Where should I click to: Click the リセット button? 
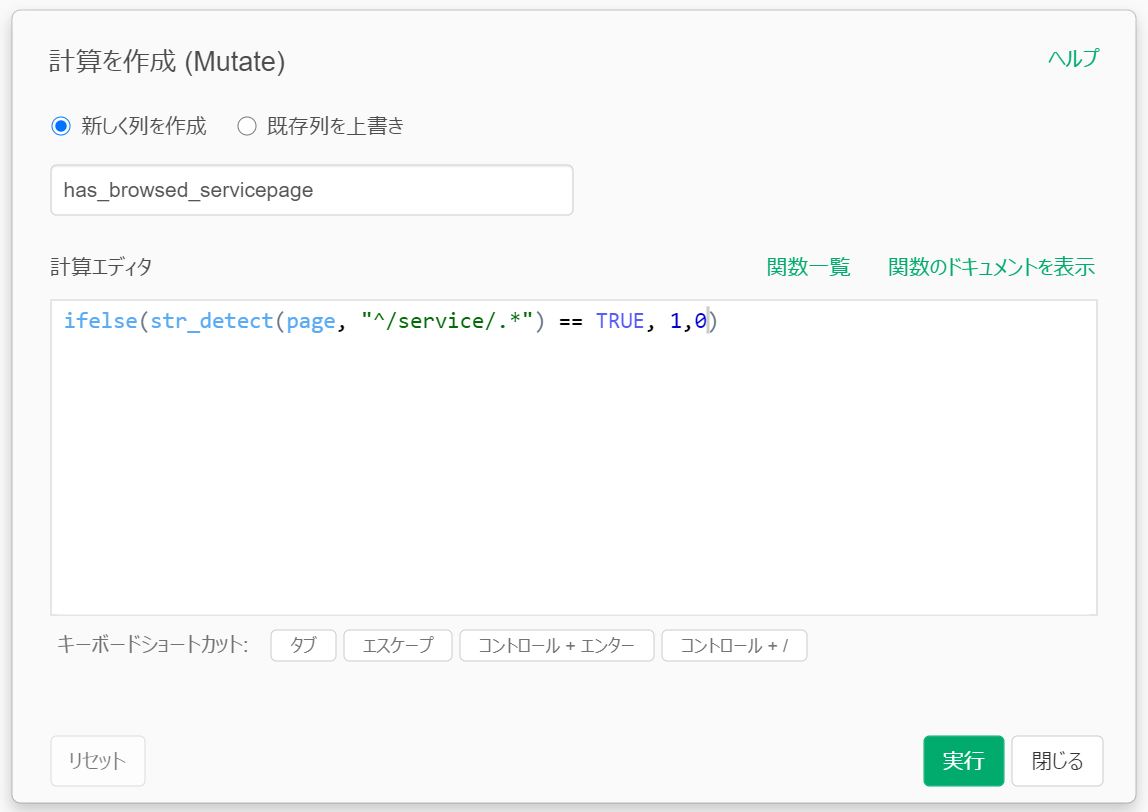coord(97,761)
